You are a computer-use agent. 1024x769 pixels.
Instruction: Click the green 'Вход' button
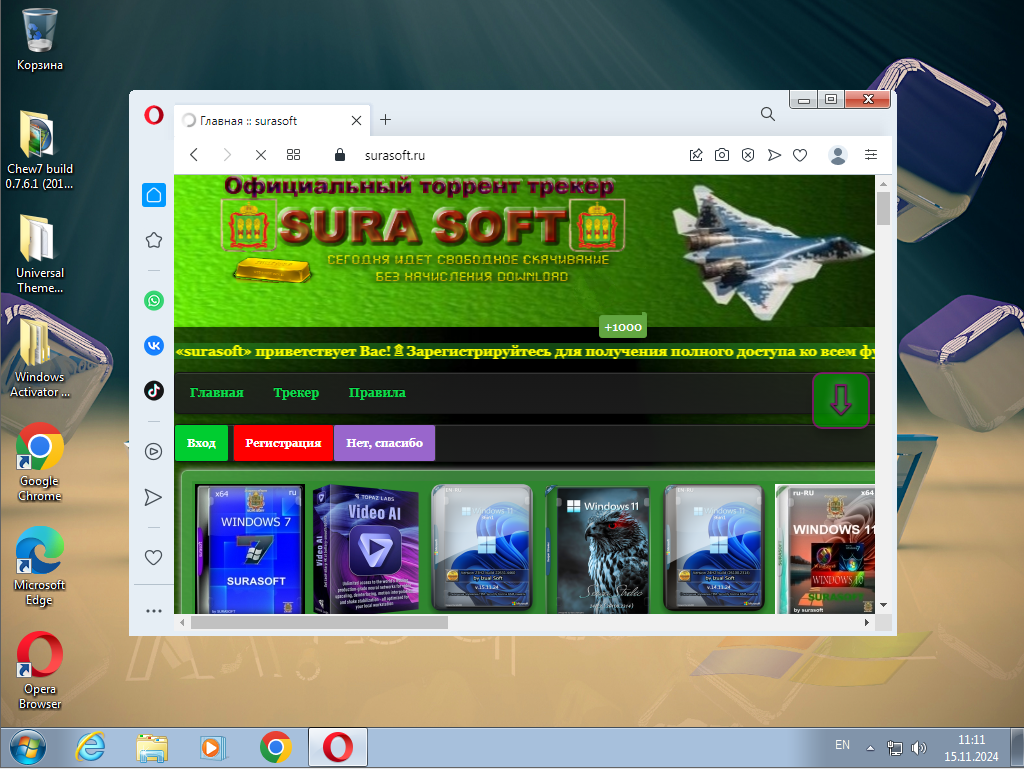pos(201,443)
